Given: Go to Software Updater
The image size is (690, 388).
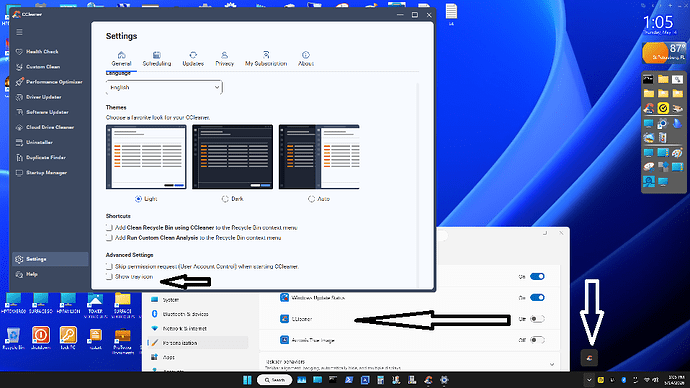Looking at the screenshot, I should pos(47,112).
